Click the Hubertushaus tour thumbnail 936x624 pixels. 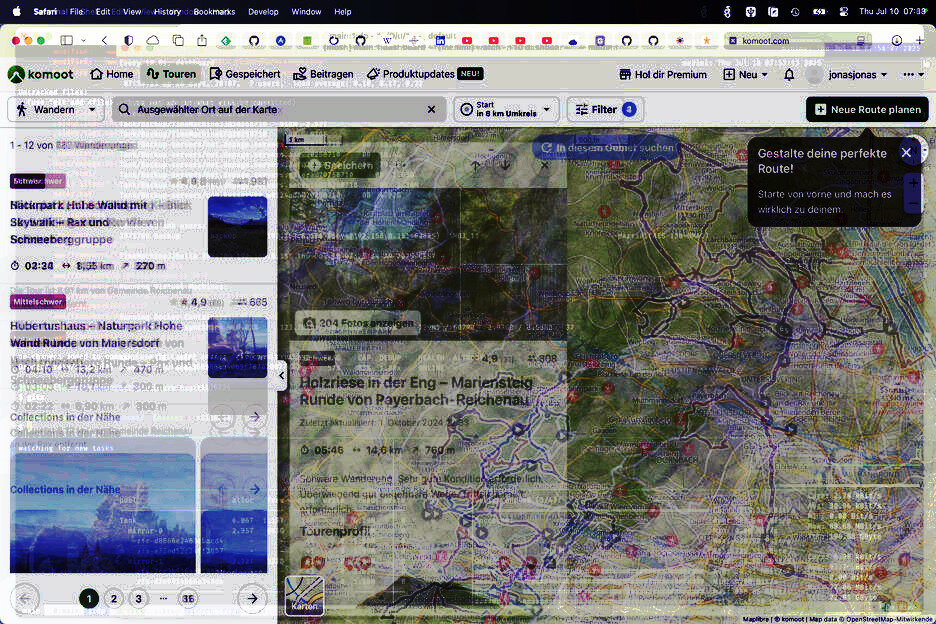click(238, 348)
